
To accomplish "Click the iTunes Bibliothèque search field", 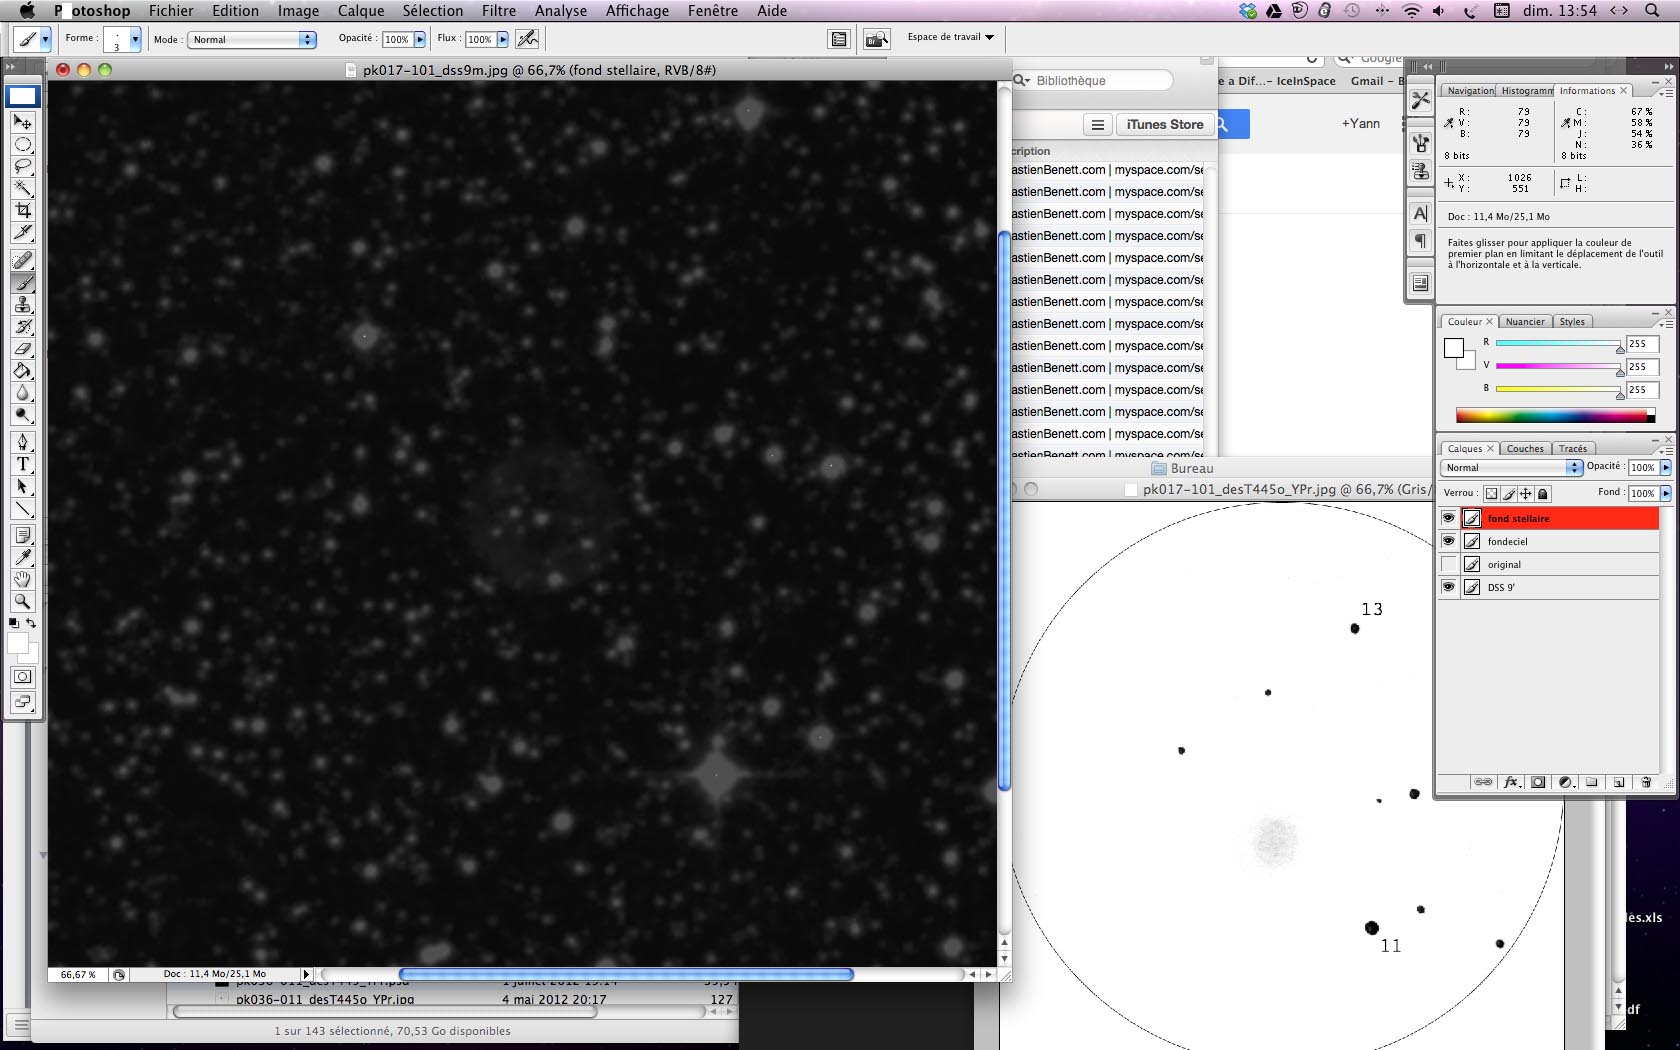I will [1092, 80].
